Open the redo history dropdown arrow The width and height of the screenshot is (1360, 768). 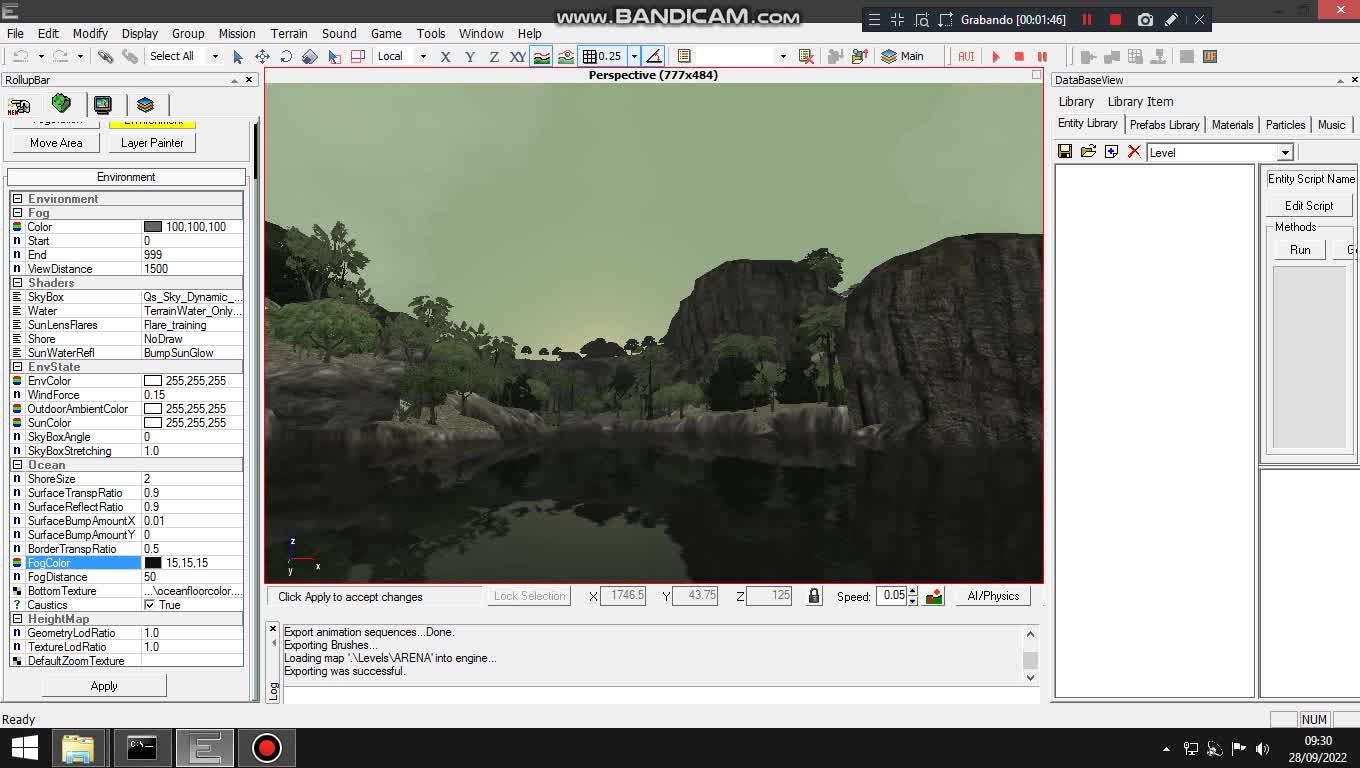80,57
